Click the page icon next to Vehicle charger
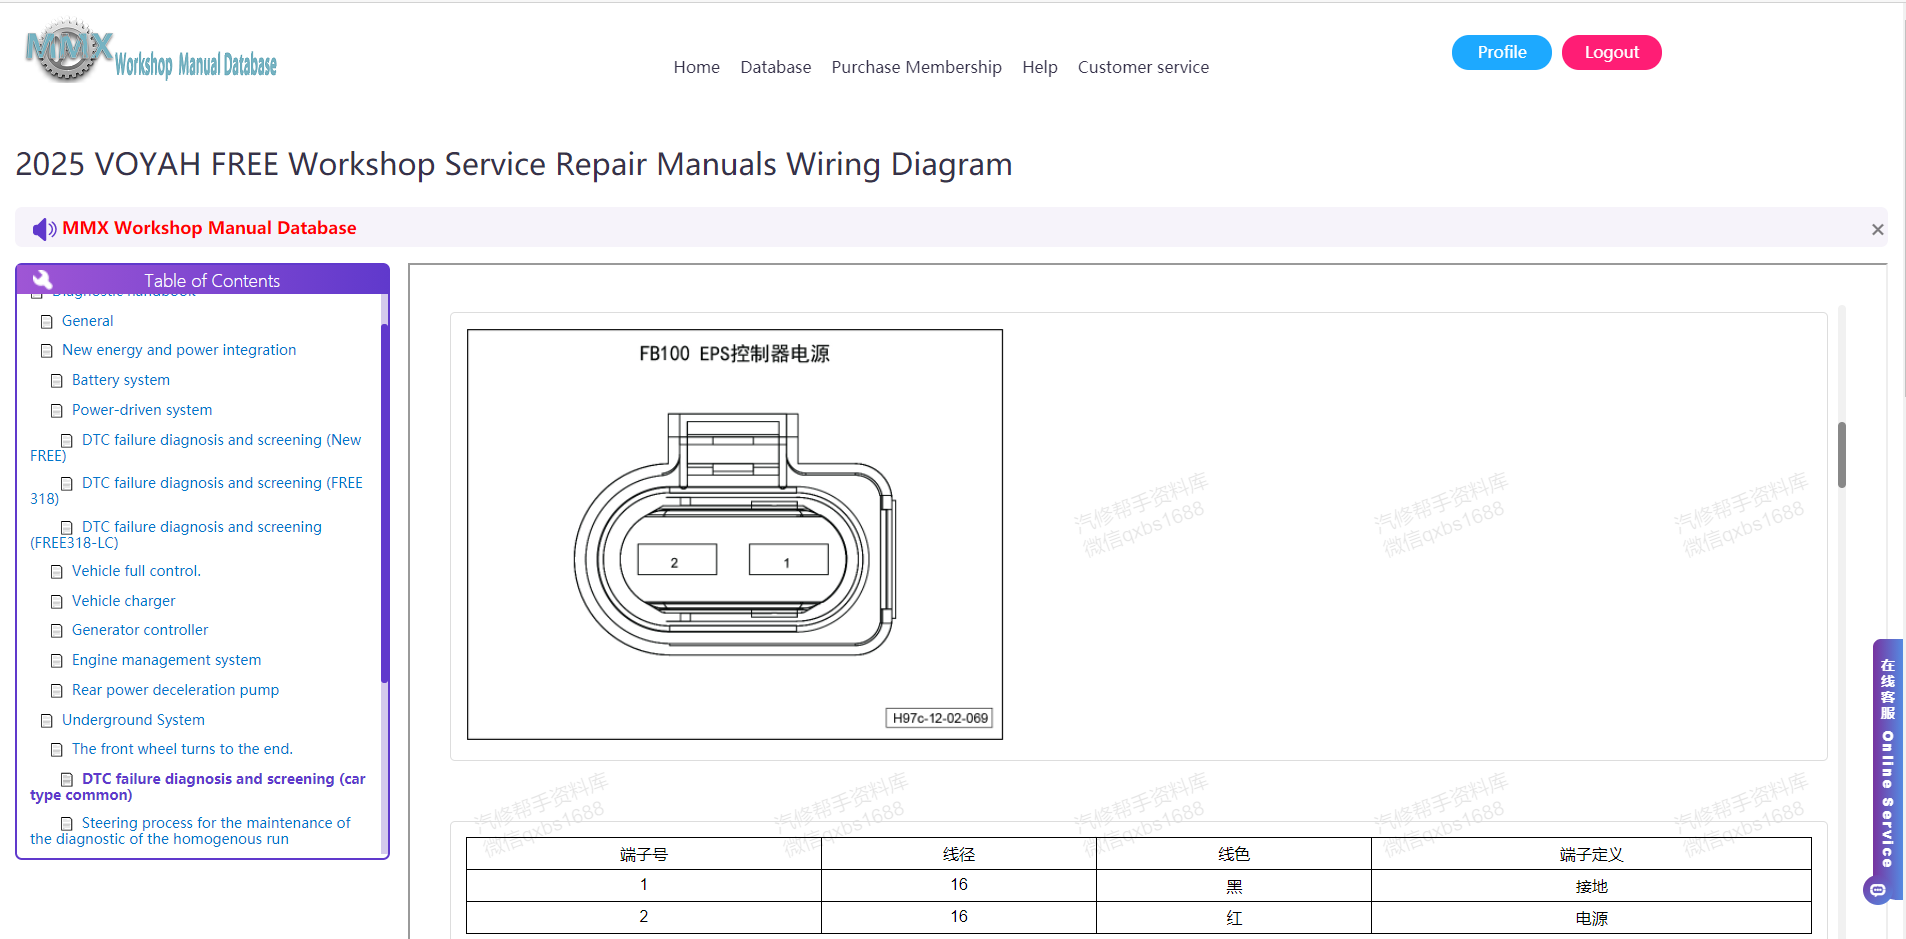This screenshot has height=939, width=1906. click(57, 602)
